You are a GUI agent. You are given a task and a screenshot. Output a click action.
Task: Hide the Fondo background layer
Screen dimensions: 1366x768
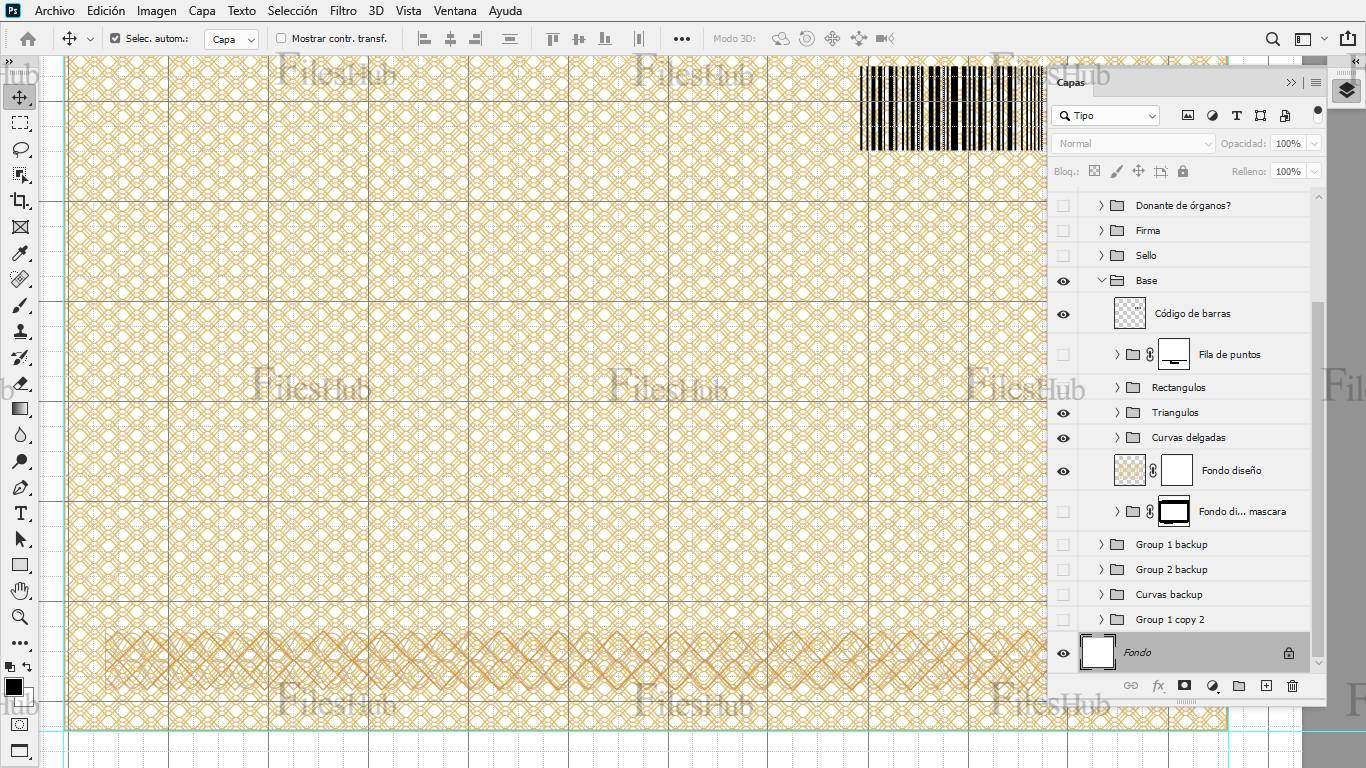[1063, 653]
